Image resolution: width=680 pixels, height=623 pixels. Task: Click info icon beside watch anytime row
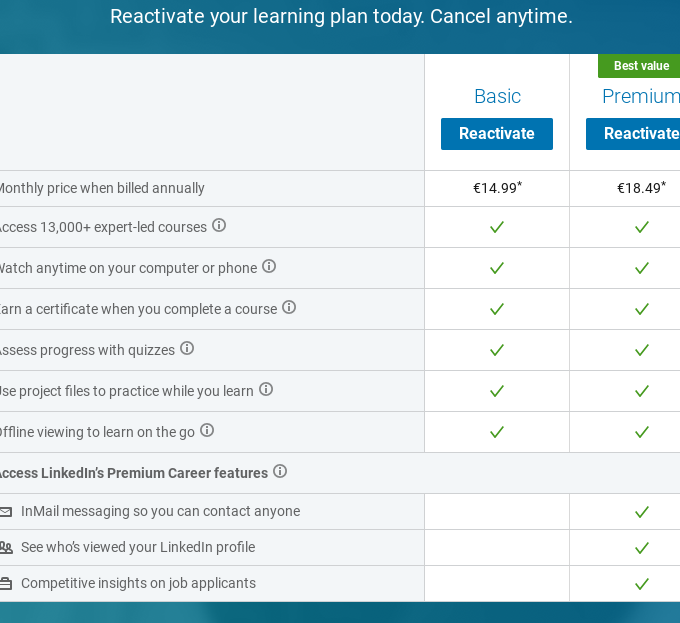point(269,267)
